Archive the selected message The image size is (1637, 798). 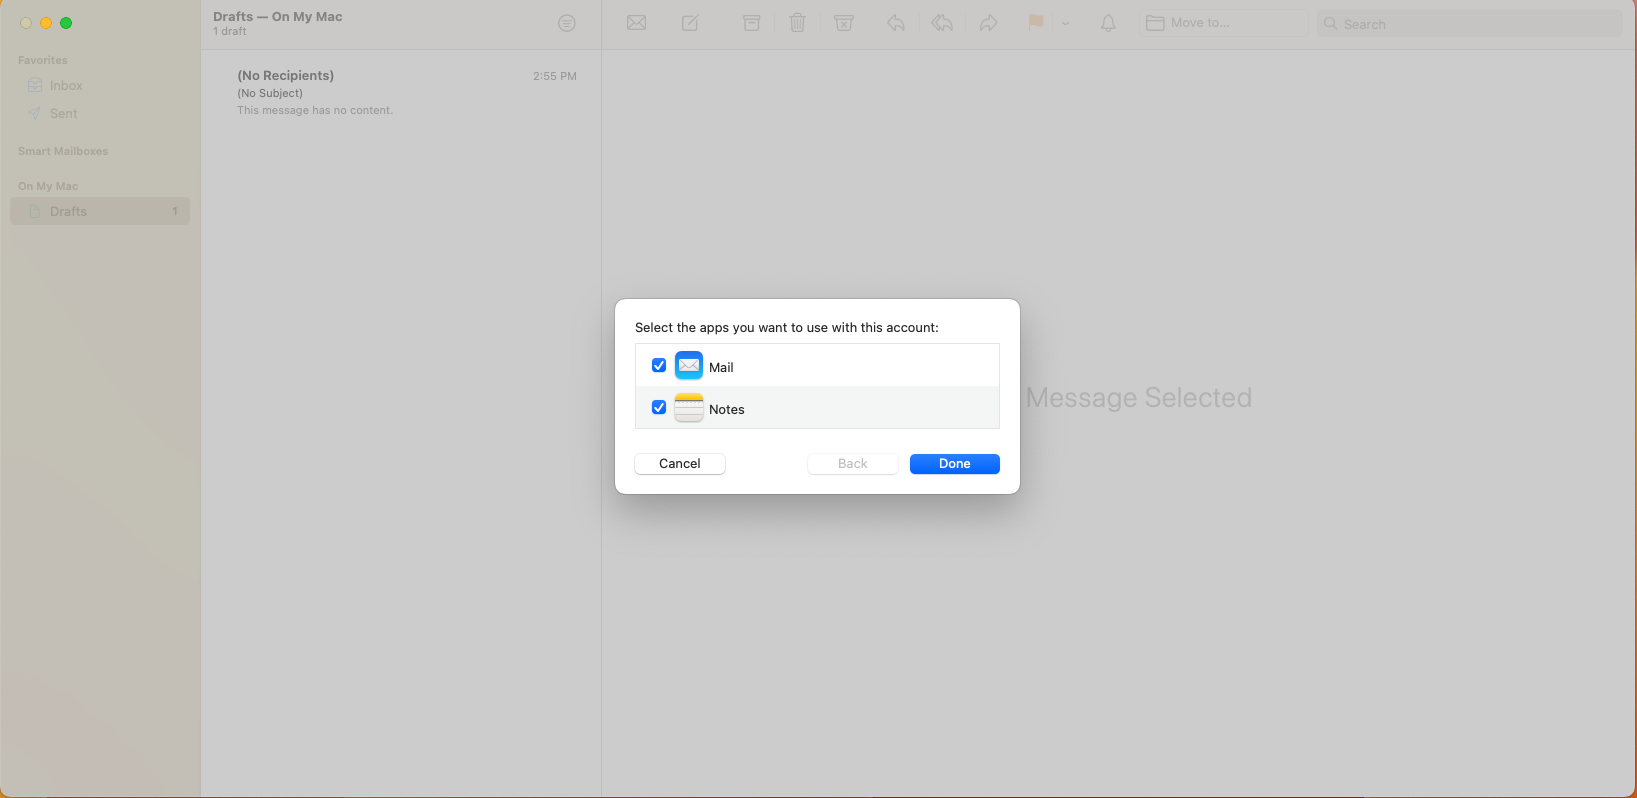click(751, 23)
